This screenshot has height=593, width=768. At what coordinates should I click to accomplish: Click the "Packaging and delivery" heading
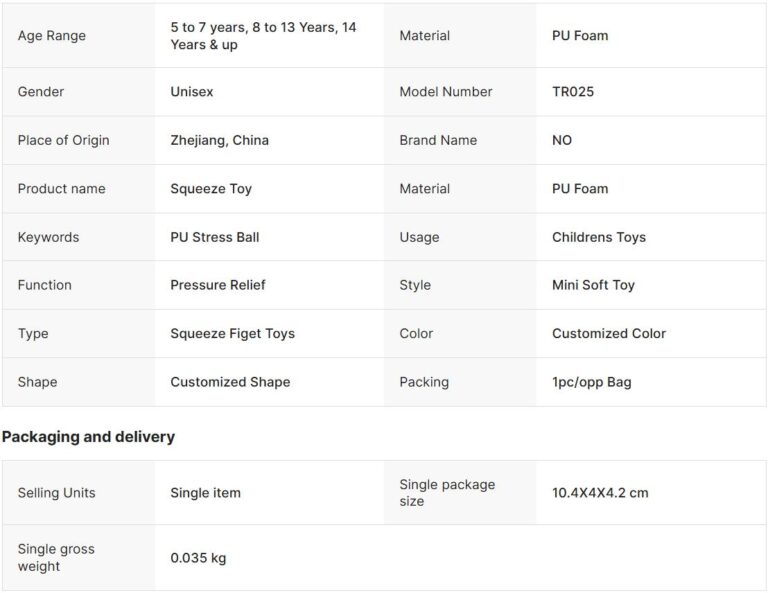(x=88, y=437)
